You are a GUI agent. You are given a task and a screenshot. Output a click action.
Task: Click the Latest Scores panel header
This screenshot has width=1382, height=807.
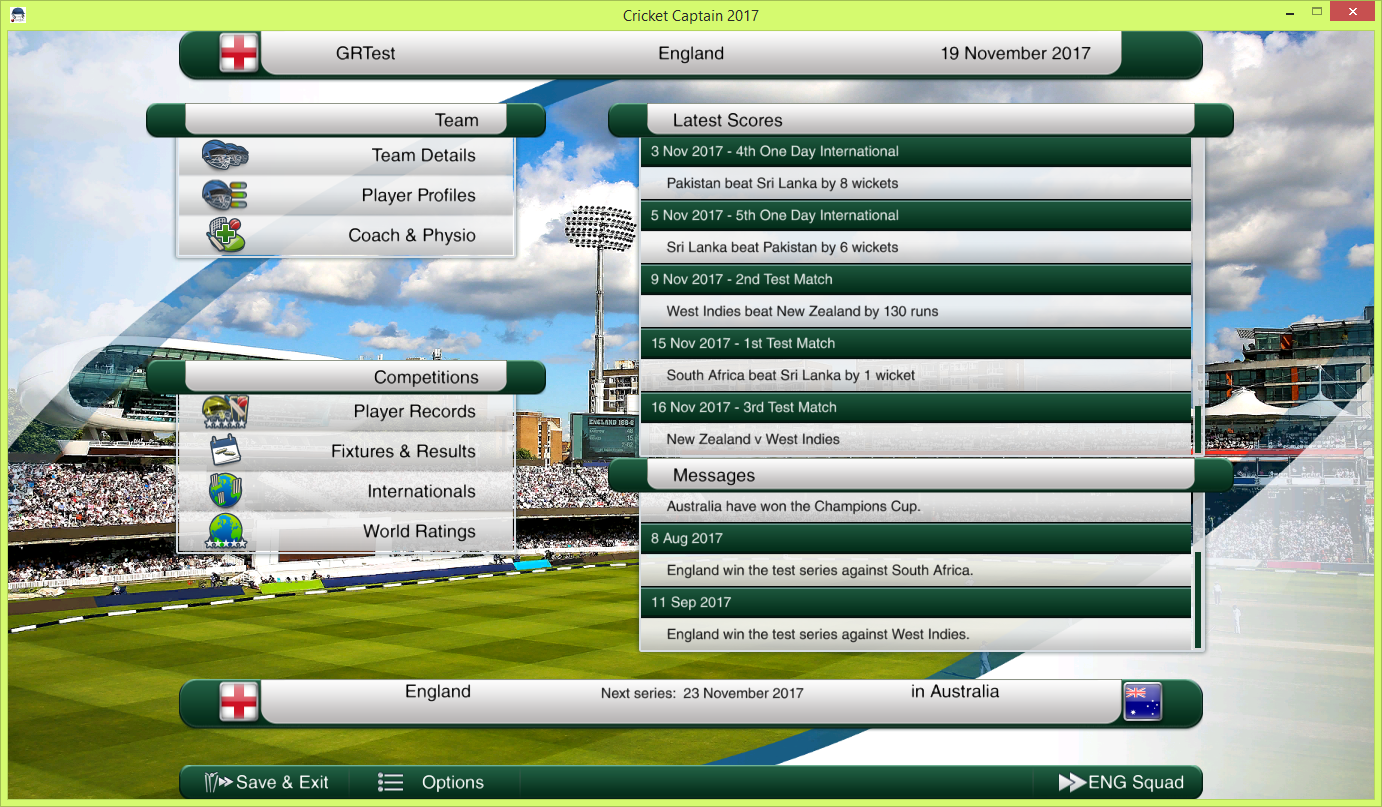point(920,120)
